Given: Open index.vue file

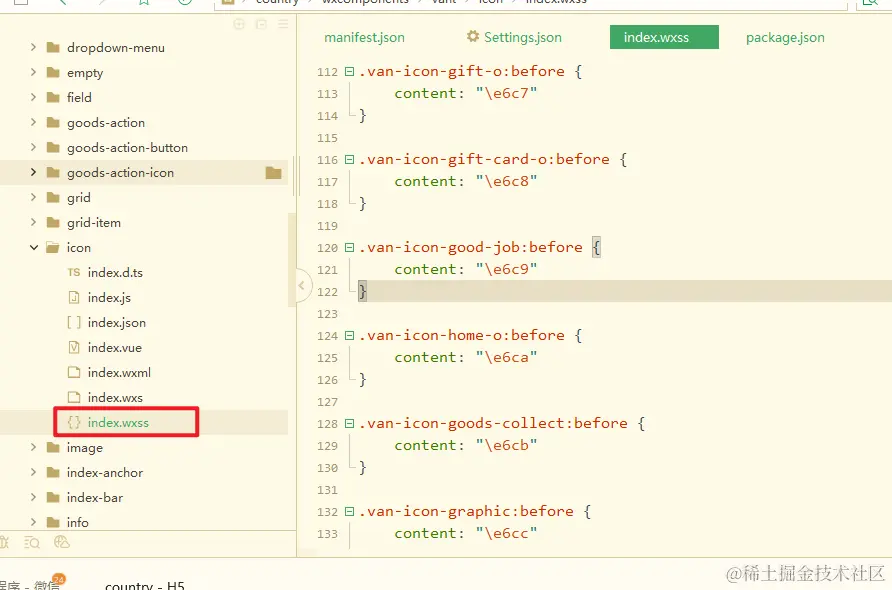Looking at the screenshot, I should pyautogui.click(x=114, y=348).
